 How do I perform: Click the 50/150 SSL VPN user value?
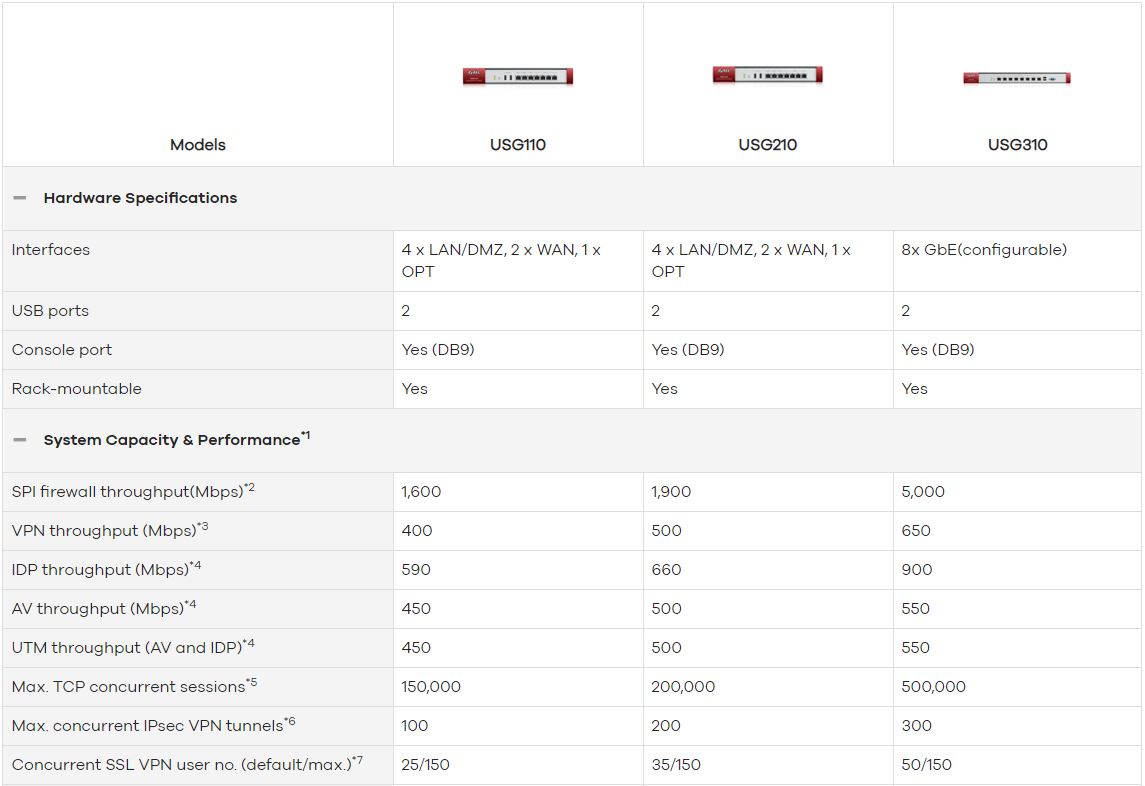coord(926,765)
